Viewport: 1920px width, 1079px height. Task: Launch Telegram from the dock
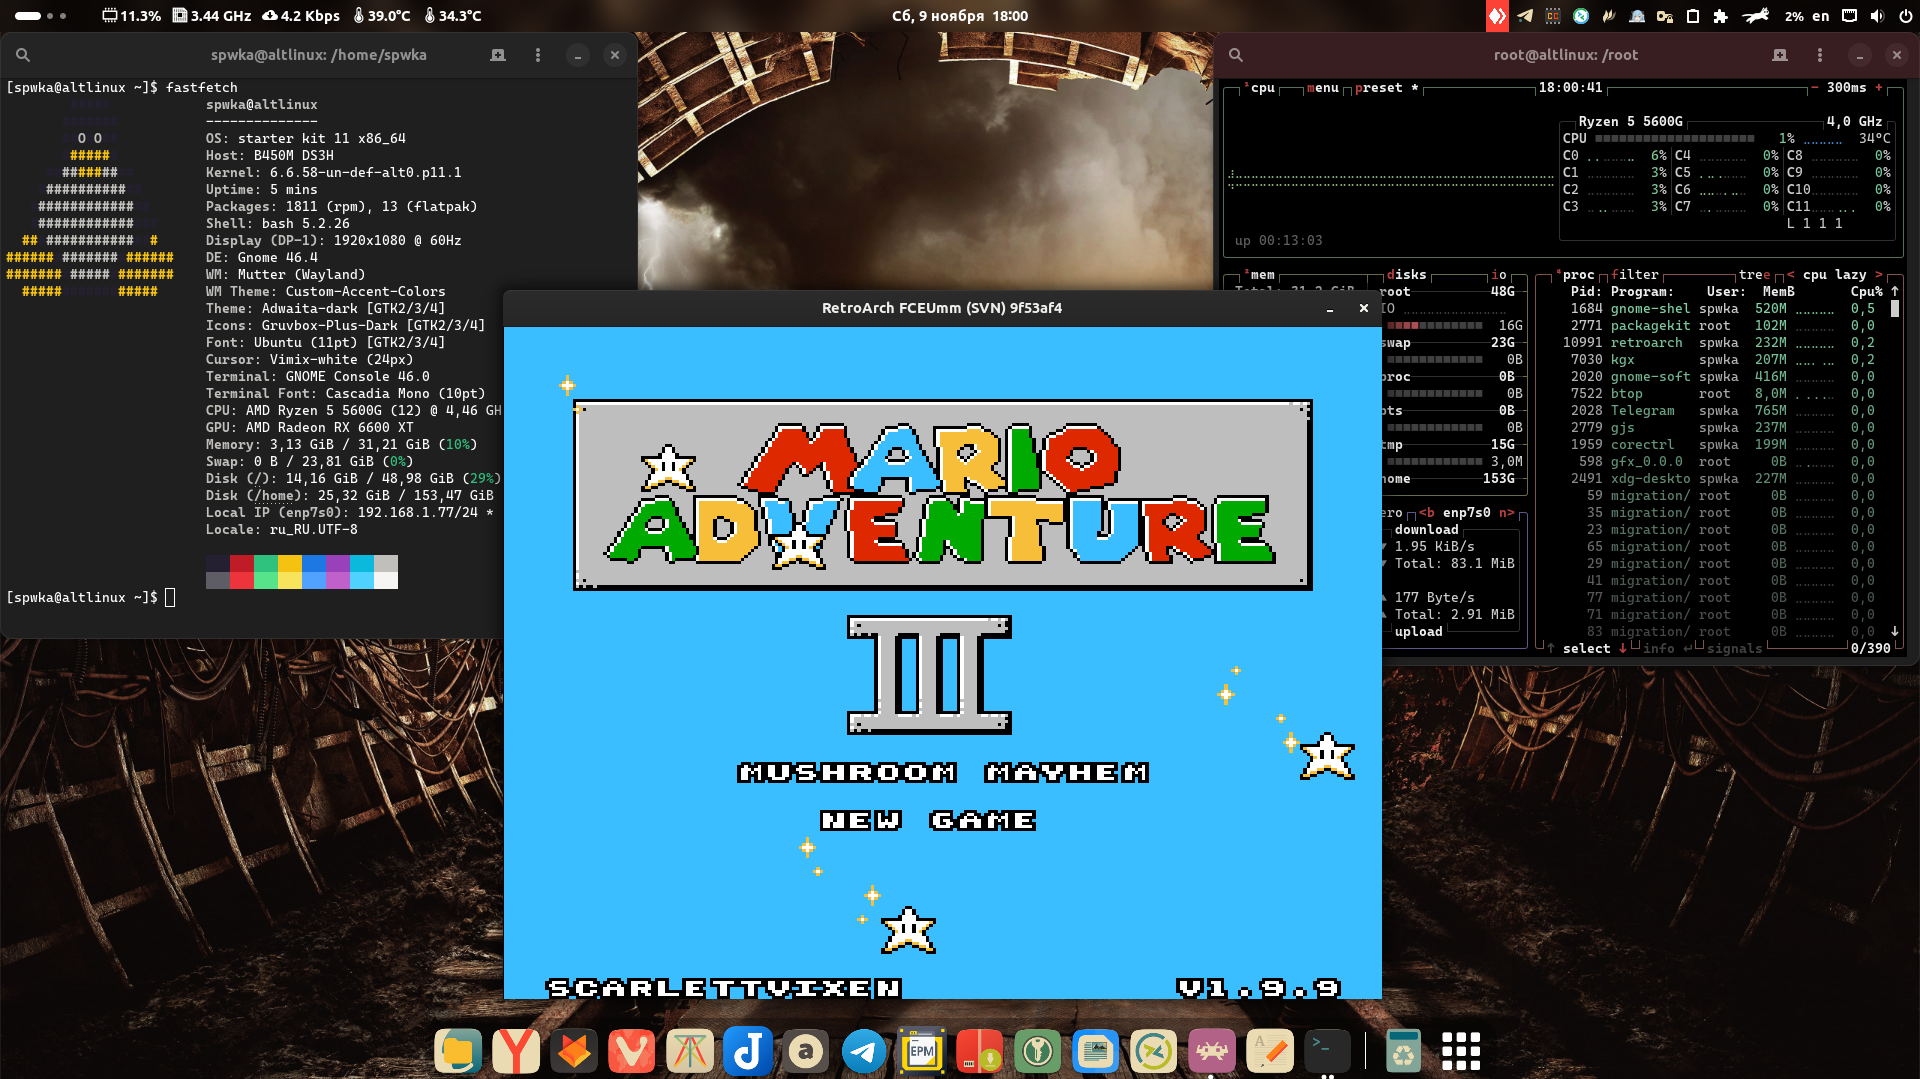coord(864,1051)
